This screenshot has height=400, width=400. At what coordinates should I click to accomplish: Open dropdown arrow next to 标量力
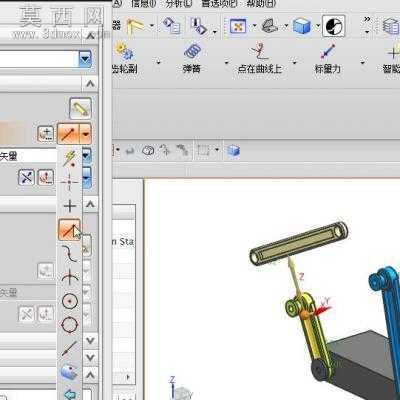(363, 62)
